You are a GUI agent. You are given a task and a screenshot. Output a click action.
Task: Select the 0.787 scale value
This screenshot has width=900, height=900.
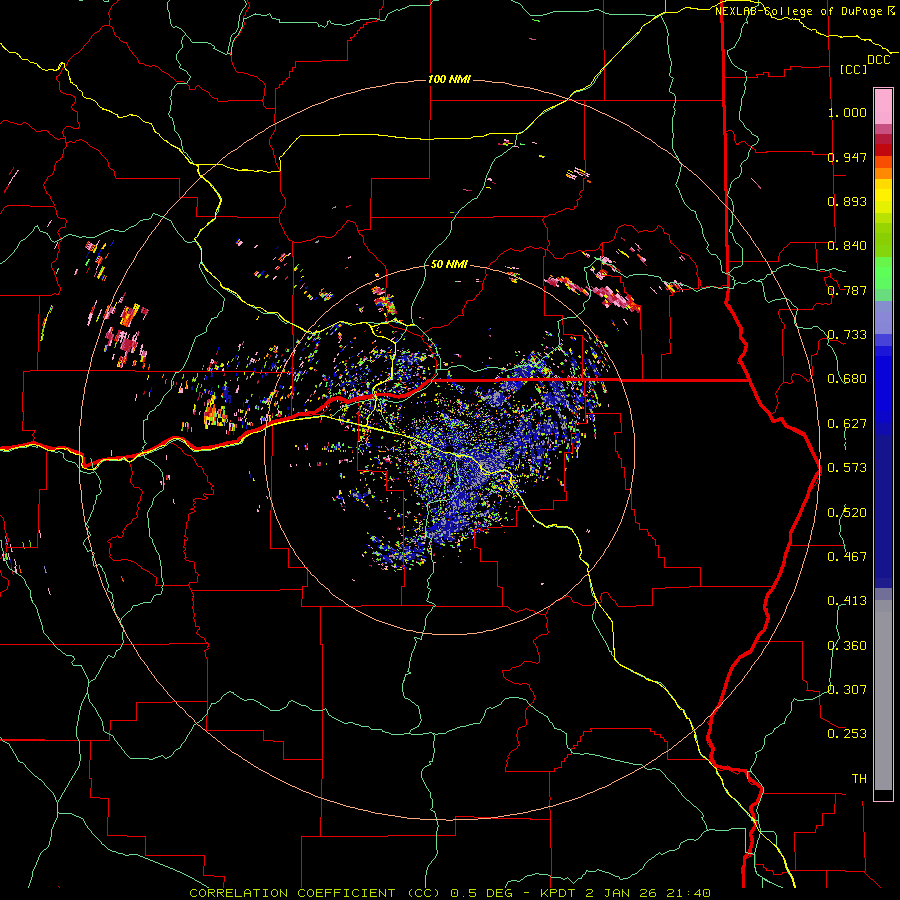(x=847, y=290)
